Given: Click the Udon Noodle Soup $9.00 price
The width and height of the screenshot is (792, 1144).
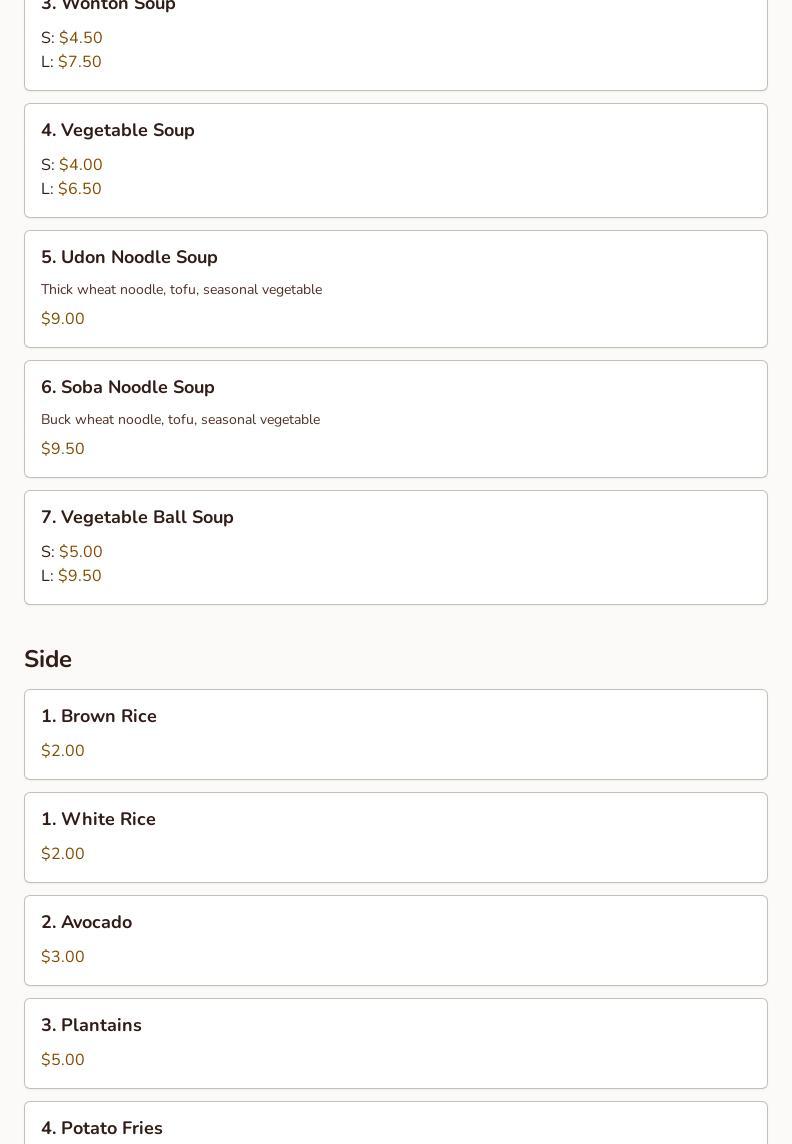Looking at the screenshot, I should pyautogui.click(x=63, y=319).
